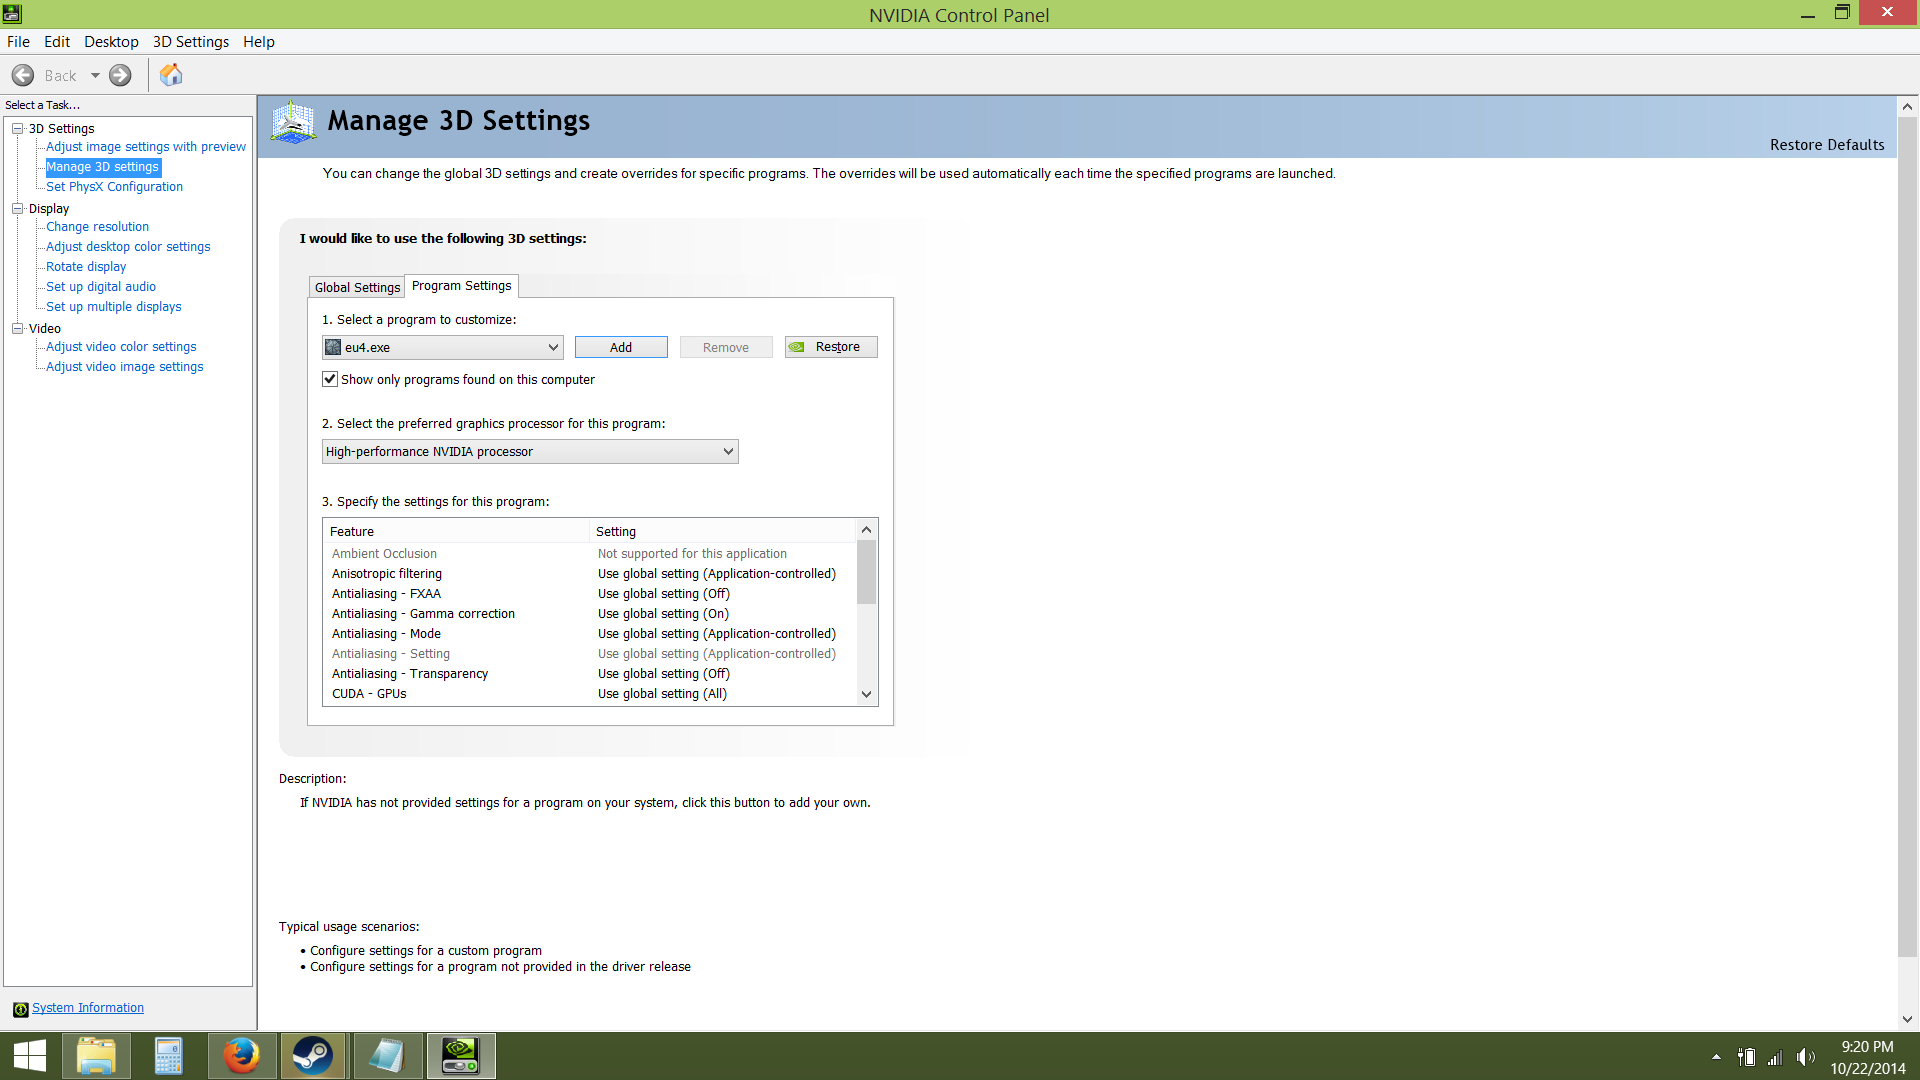Open the Steam taskbar icon
This screenshot has width=1920, height=1080.
[x=313, y=1056]
